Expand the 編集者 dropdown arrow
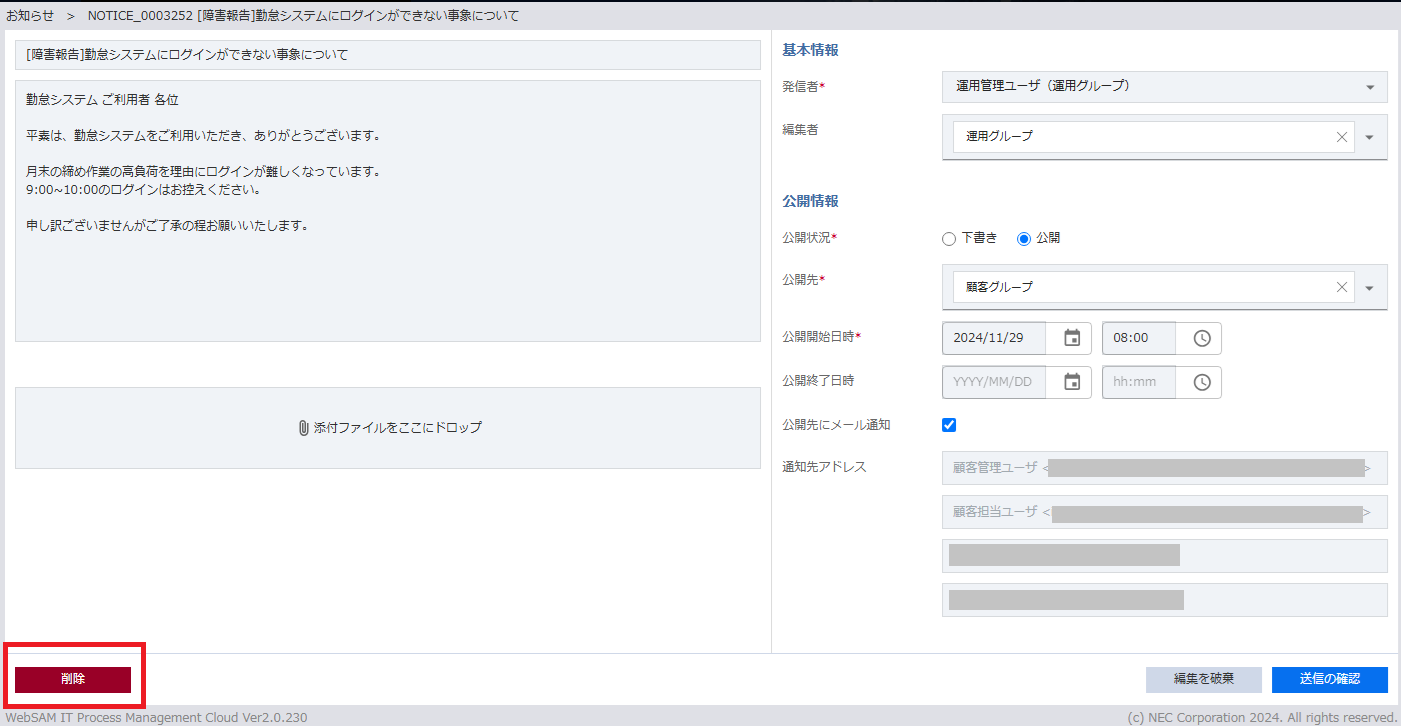The height and width of the screenshot is (726, 1401). pos(1370,137)
